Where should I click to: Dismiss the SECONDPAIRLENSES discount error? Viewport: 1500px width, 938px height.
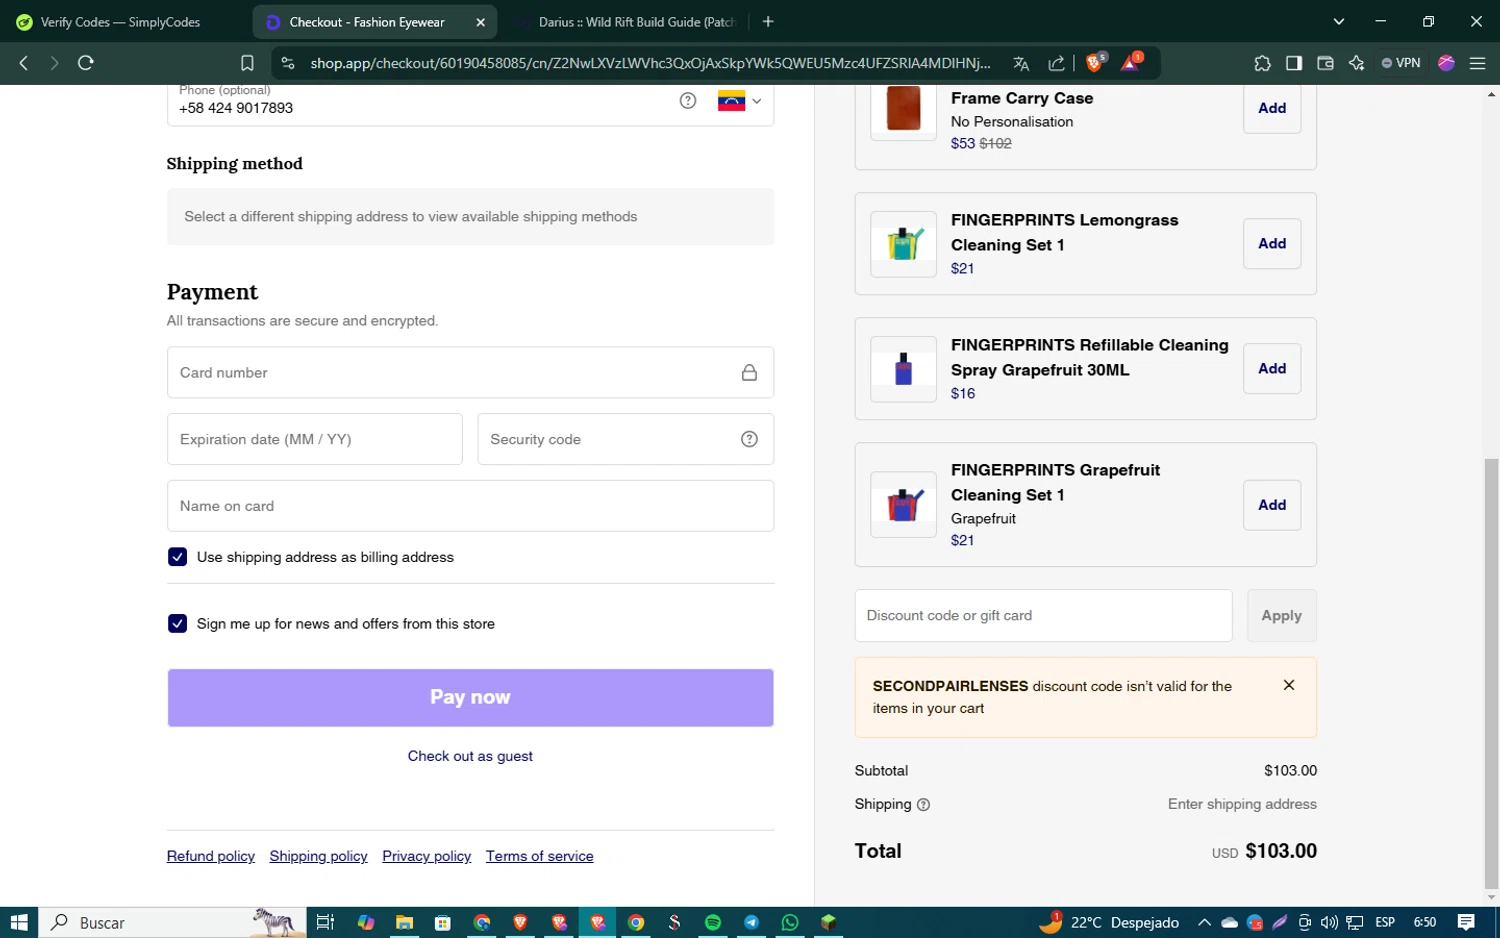click(x=1289, y=685)
